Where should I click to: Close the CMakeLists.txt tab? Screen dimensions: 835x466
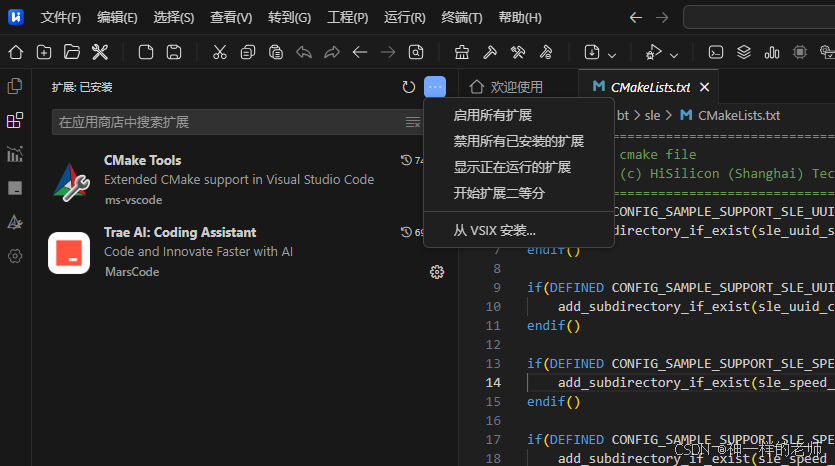point(704,87)
